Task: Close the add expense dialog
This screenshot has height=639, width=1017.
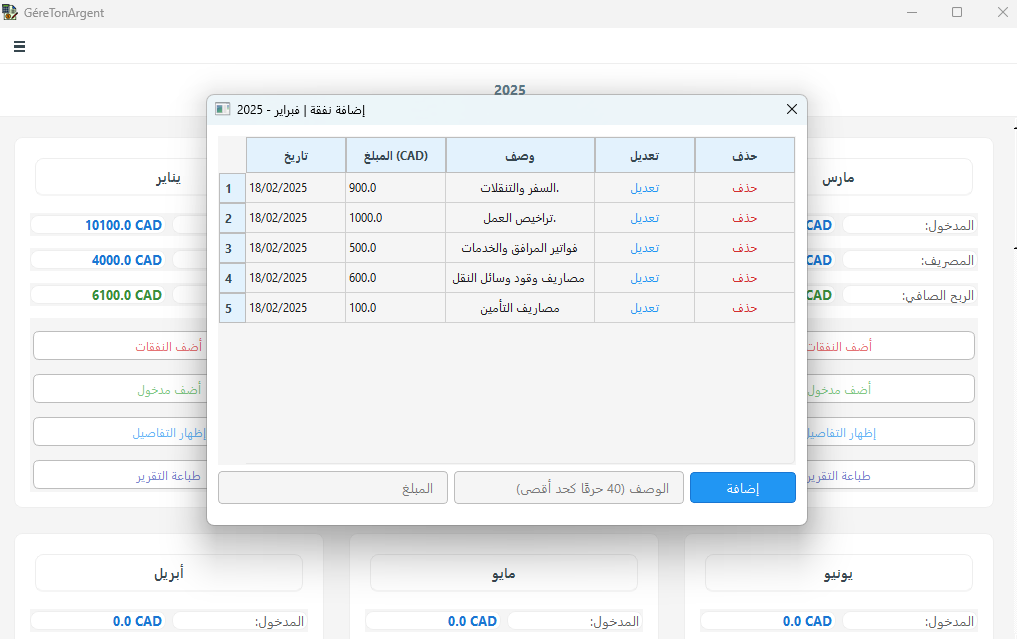Action: click(791, 109)
